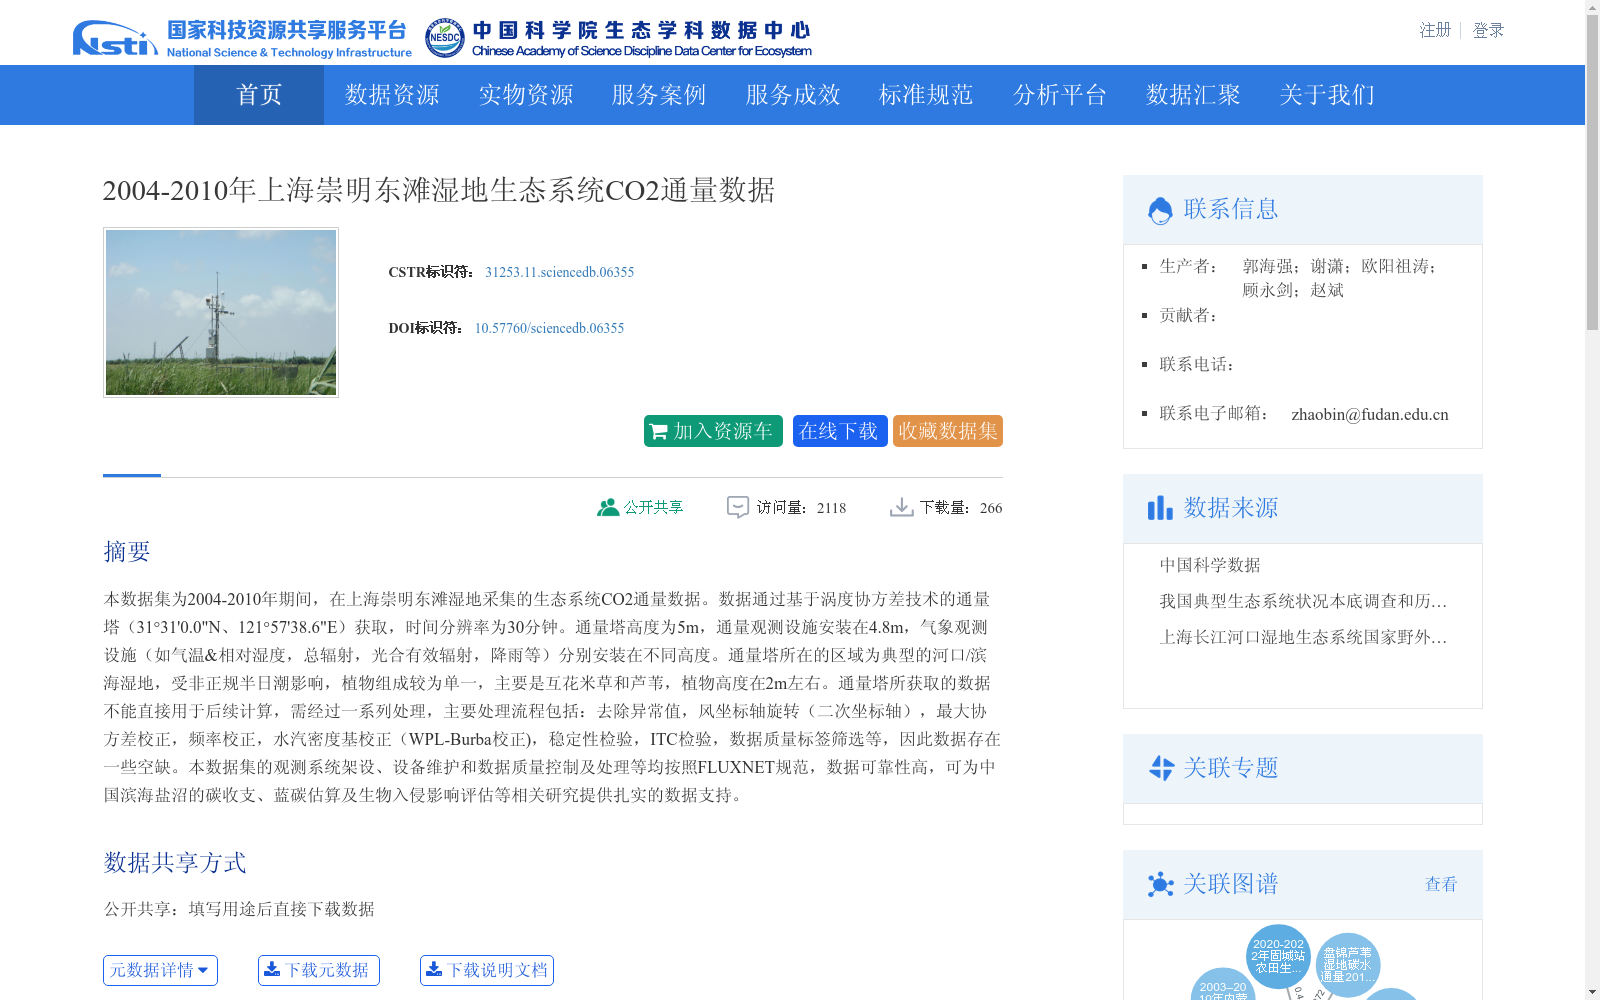Open CSTR identifier 31253.11.sciencedb.06355
Screen dimensions: 1600x1000
[559, 272]
